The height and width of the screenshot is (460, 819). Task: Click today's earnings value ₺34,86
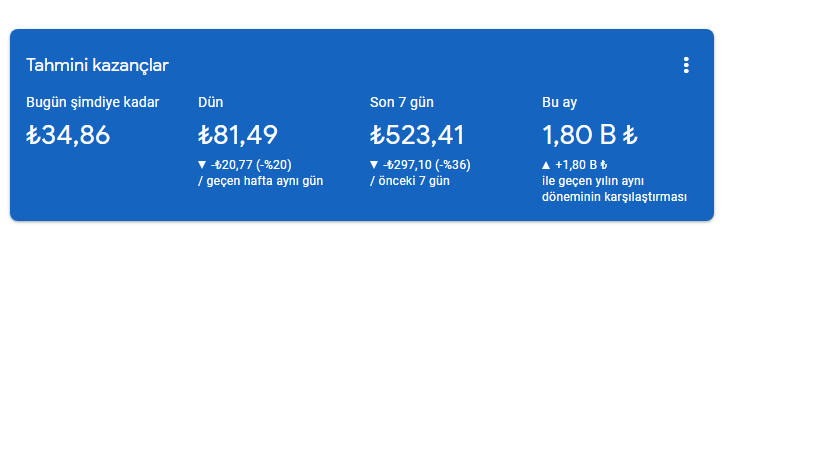point(68,135)
